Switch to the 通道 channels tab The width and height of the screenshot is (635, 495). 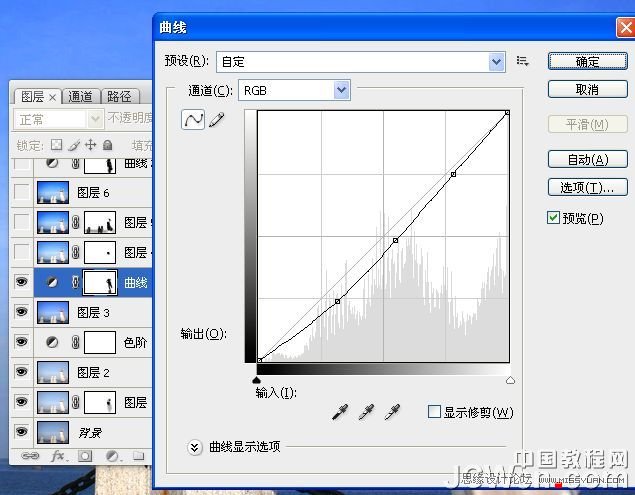pyautogui.click(x=81, y=97)
